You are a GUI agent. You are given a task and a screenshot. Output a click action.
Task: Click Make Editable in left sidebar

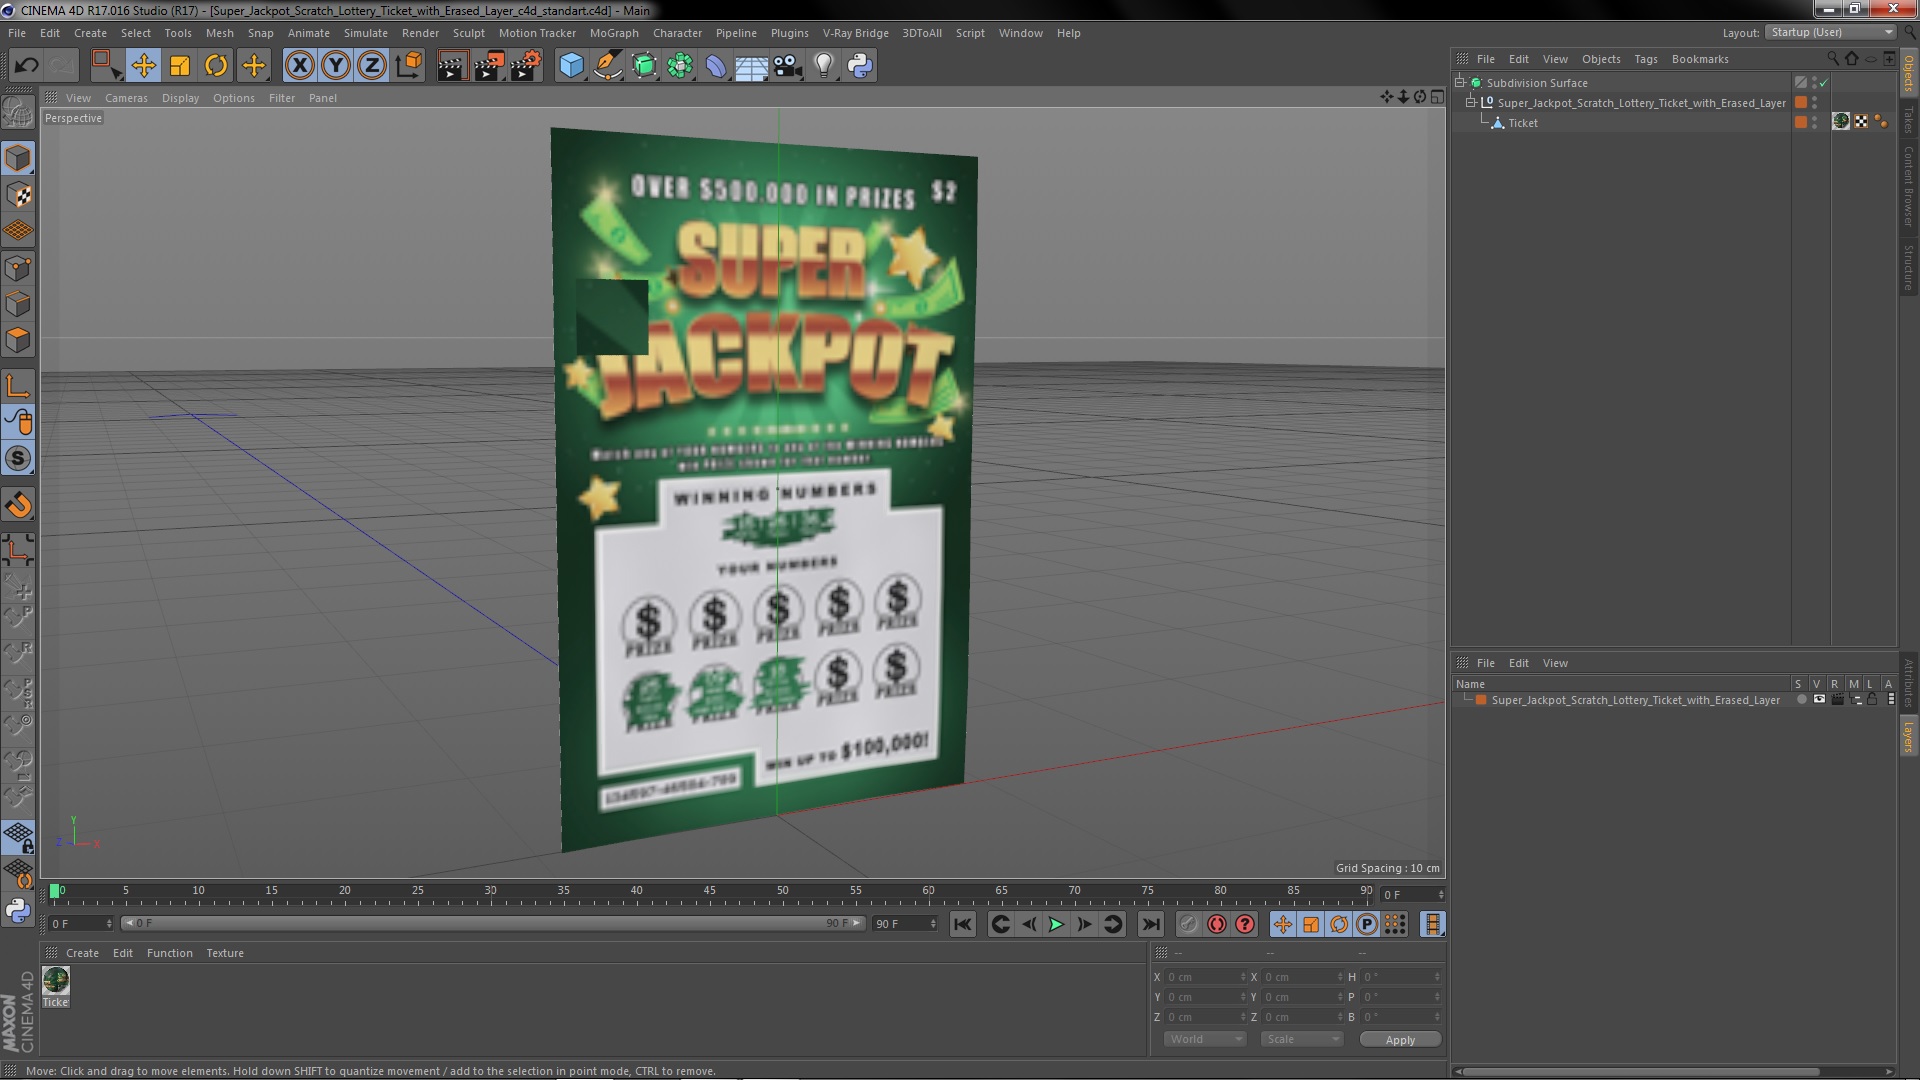(x=18, y=112)
